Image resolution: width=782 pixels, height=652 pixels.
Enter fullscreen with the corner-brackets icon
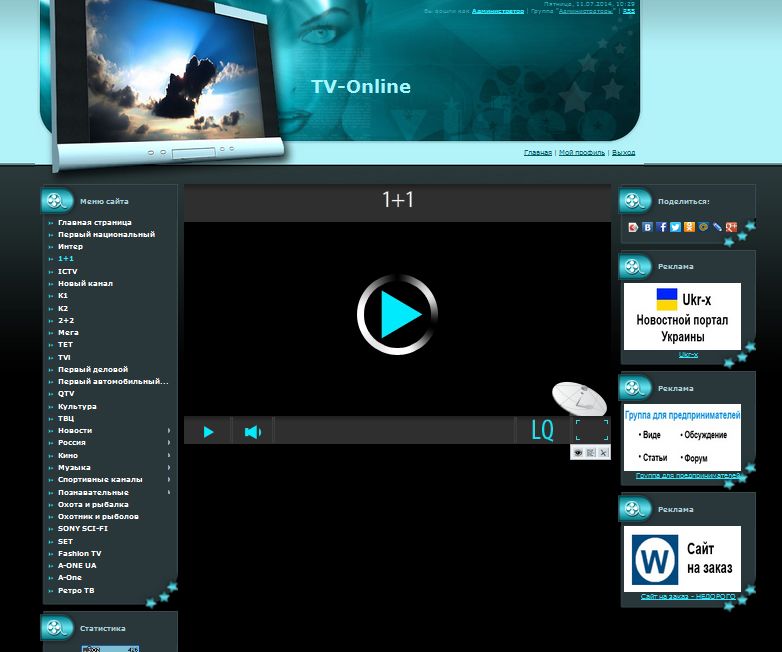click(591, 430)
